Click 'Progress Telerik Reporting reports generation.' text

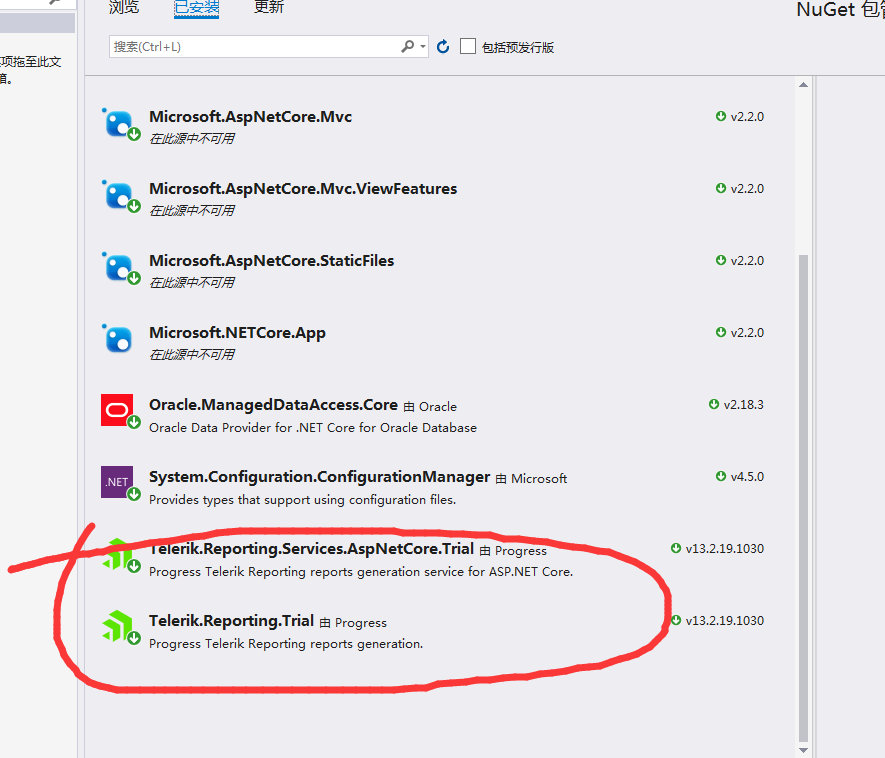(x=286, y=644)
